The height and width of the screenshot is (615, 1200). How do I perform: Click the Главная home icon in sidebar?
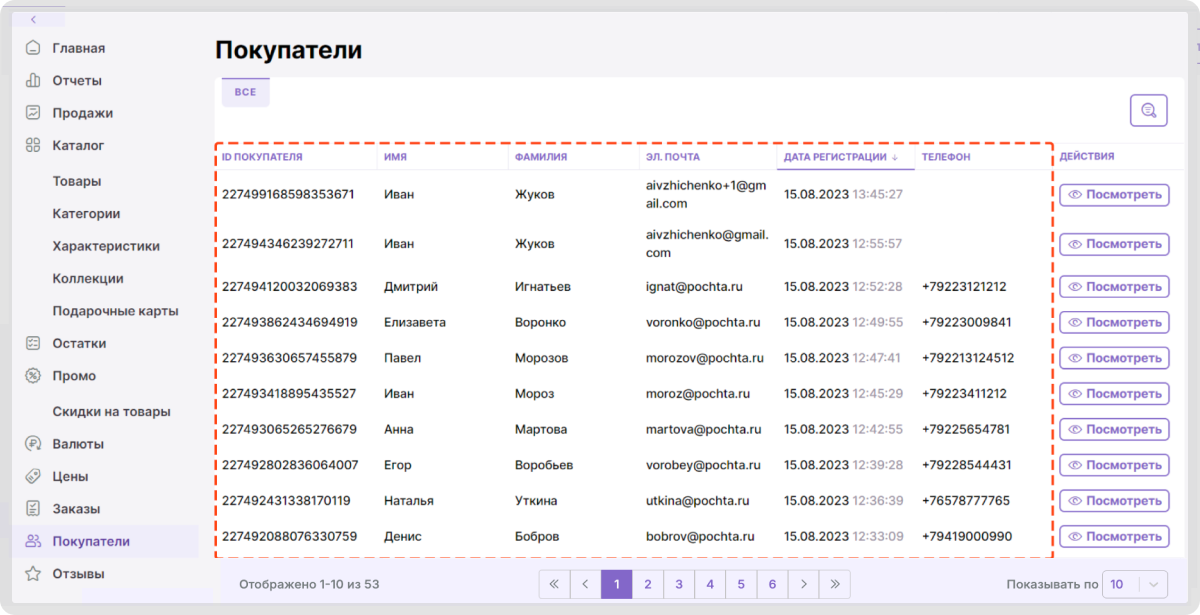(33, 48)
